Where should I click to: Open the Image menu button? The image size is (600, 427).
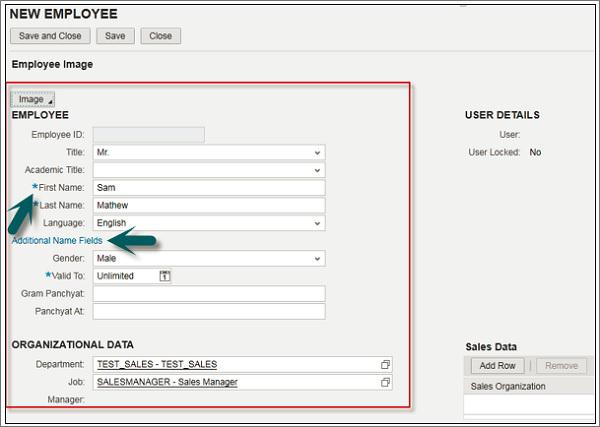33,99
